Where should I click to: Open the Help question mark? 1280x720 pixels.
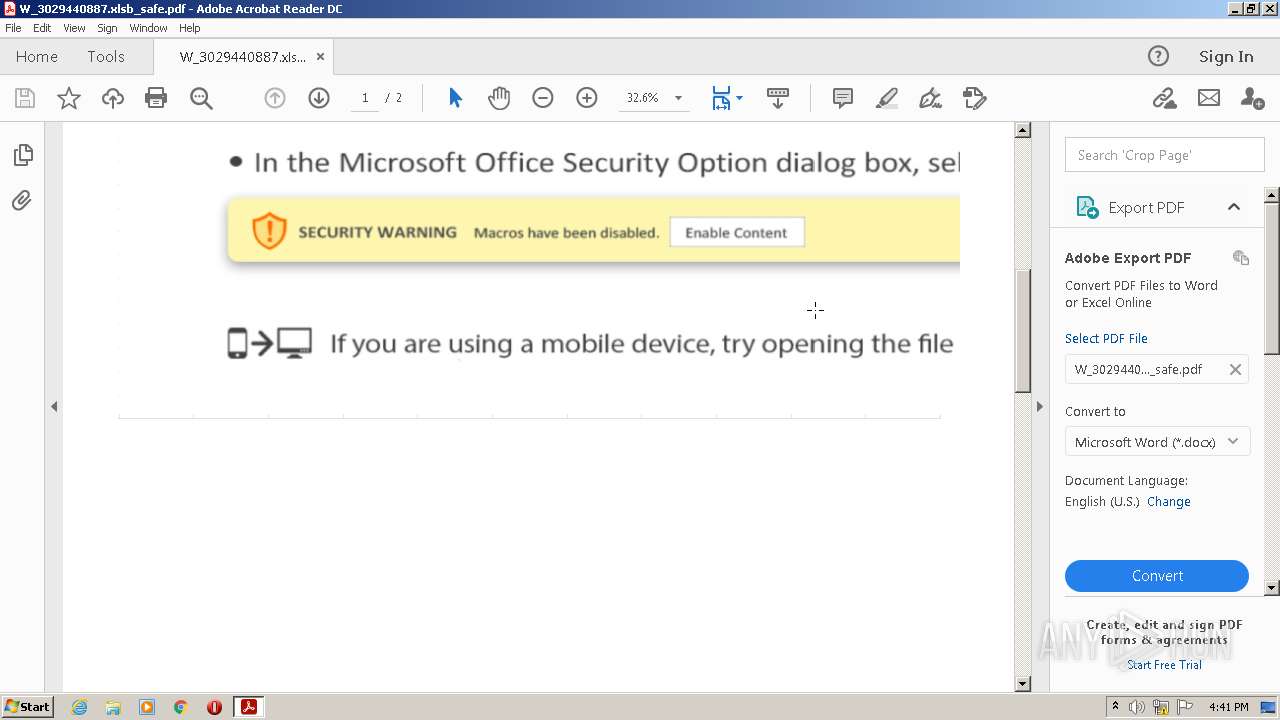click(x=1158, y=57)
